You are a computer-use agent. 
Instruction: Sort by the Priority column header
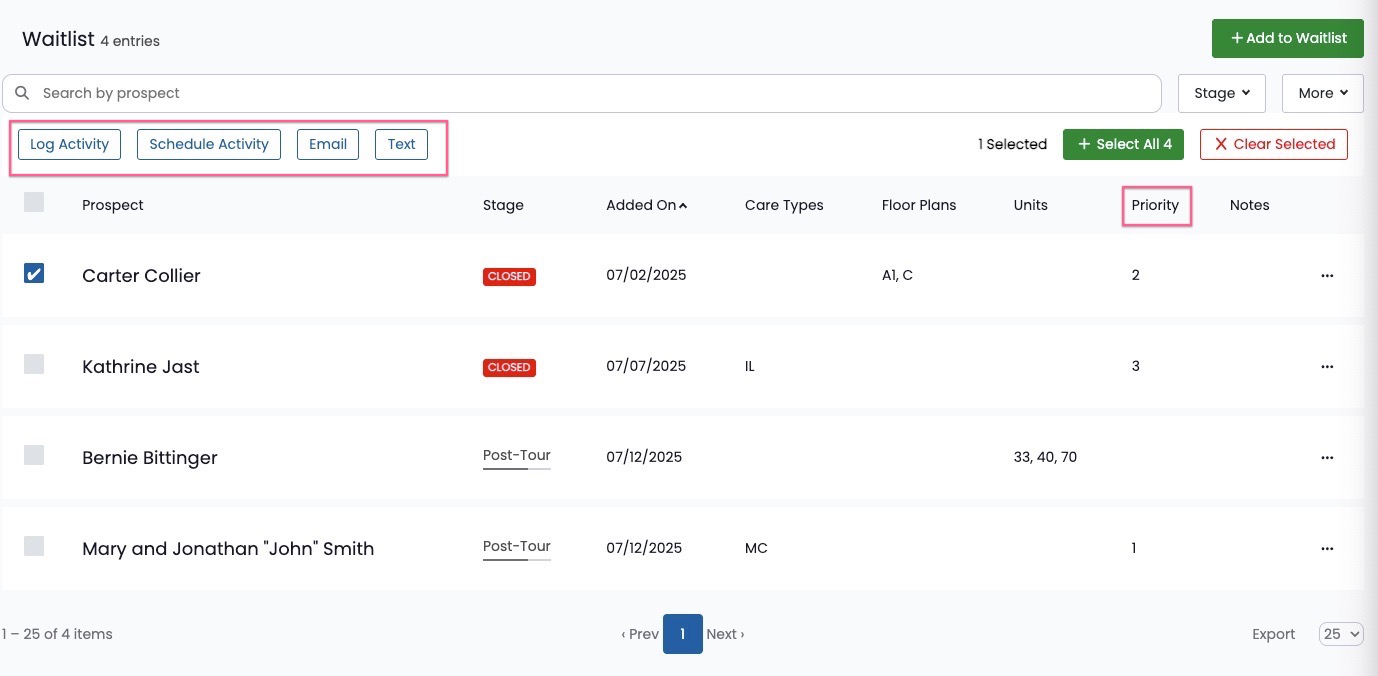(x=1155, y=205)
